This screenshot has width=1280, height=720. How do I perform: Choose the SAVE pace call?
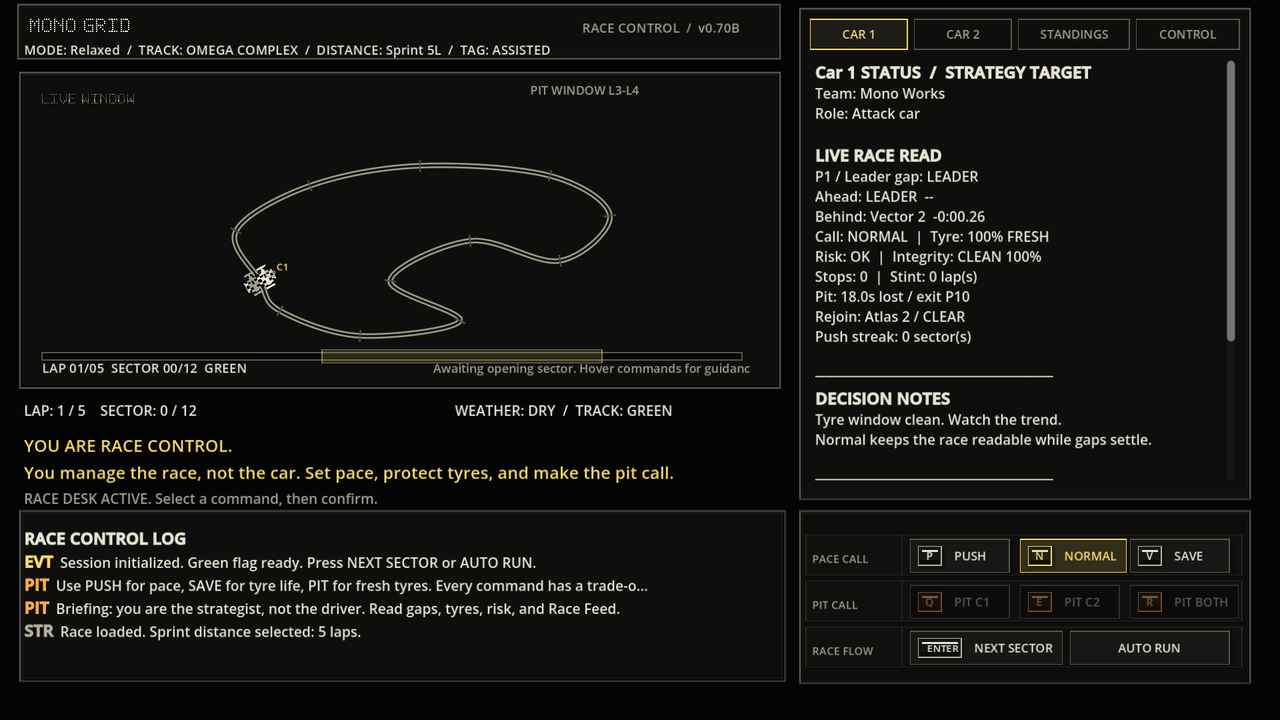click(x=1179, y=556)
